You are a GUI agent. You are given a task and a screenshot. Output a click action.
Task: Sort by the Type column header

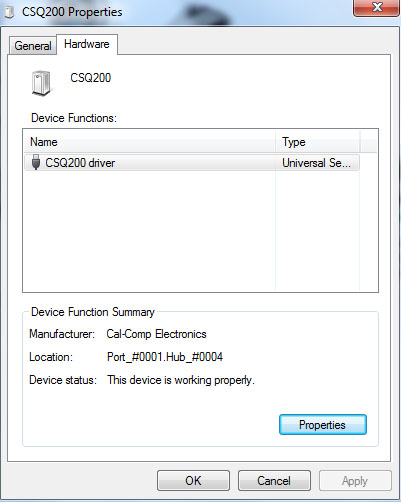(318, 142)
